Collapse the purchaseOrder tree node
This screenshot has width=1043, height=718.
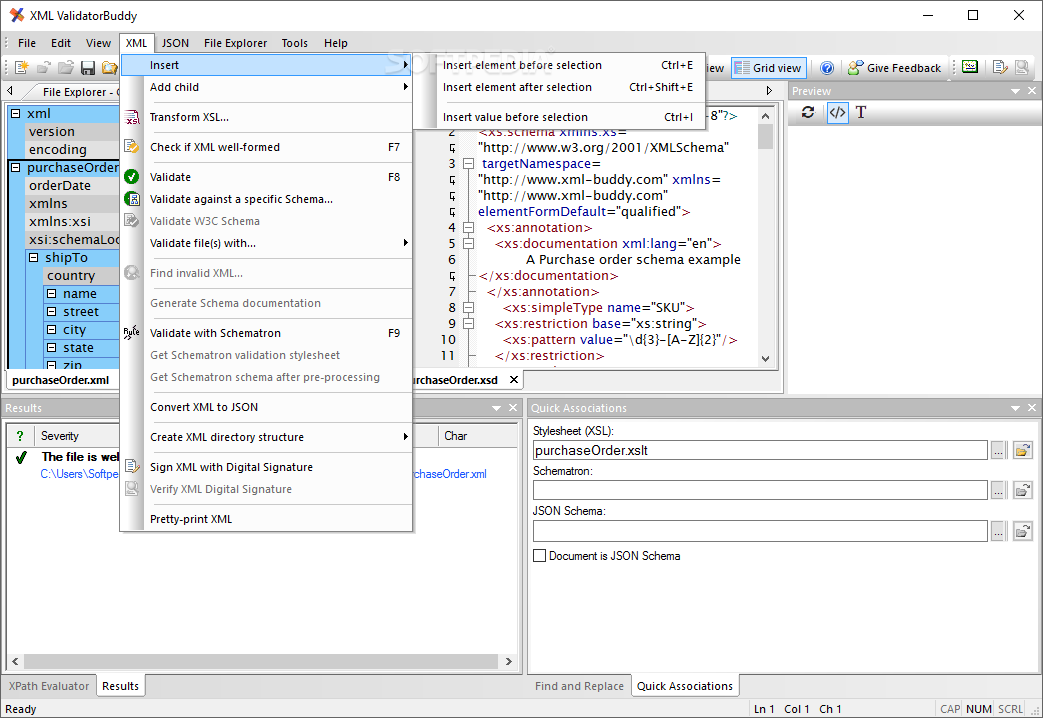point(16,168)
